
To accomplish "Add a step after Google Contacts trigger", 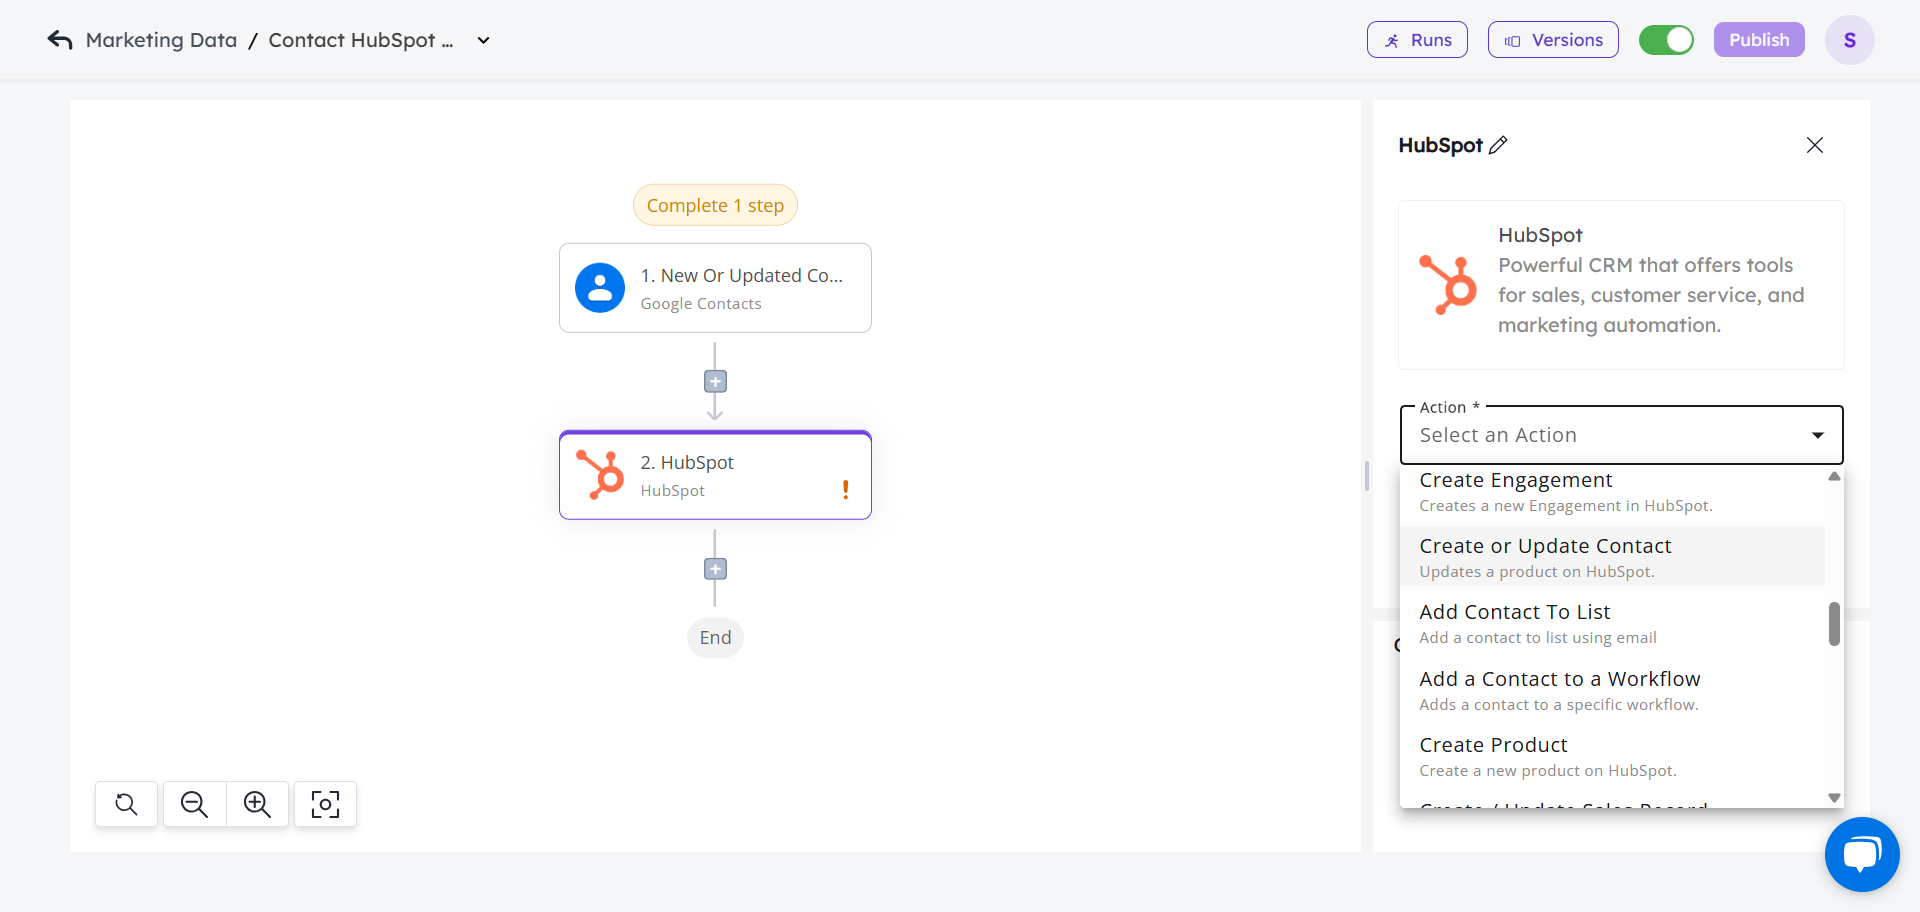I will click(x=715, y=381).
